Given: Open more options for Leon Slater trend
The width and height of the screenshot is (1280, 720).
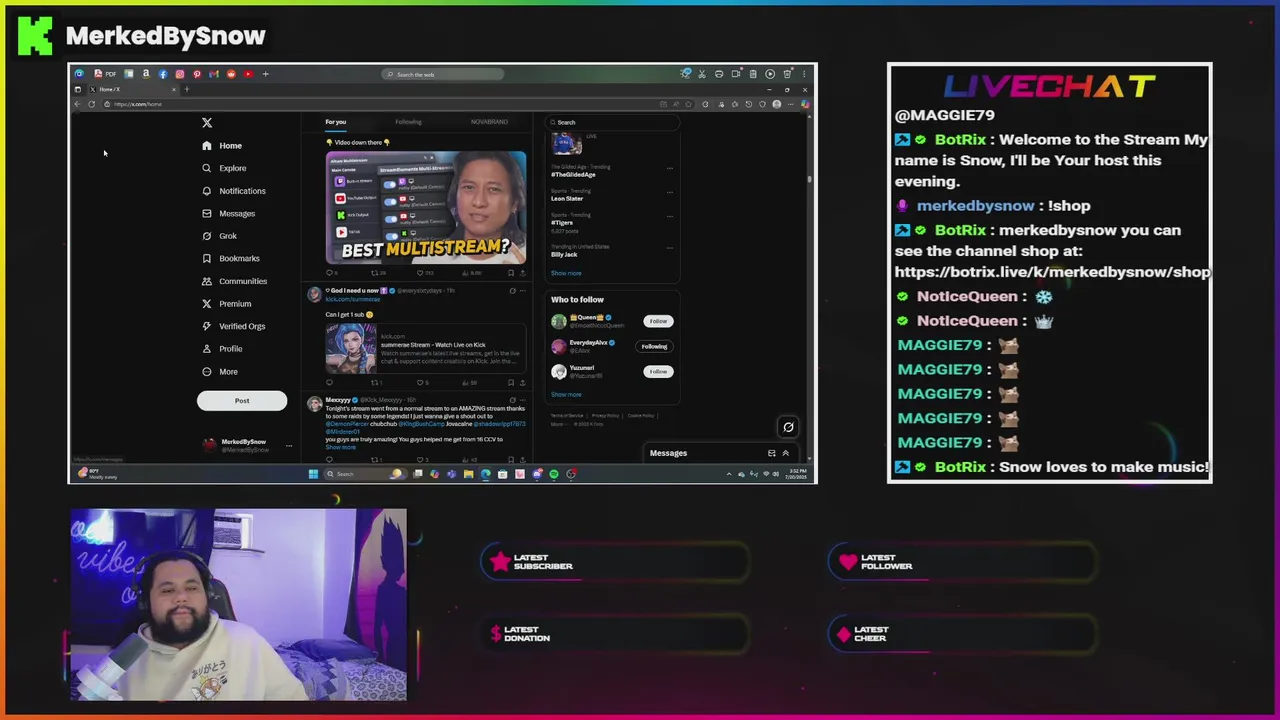Looking at the screenshot, I should pyautogui.click(x=670, y=191).
